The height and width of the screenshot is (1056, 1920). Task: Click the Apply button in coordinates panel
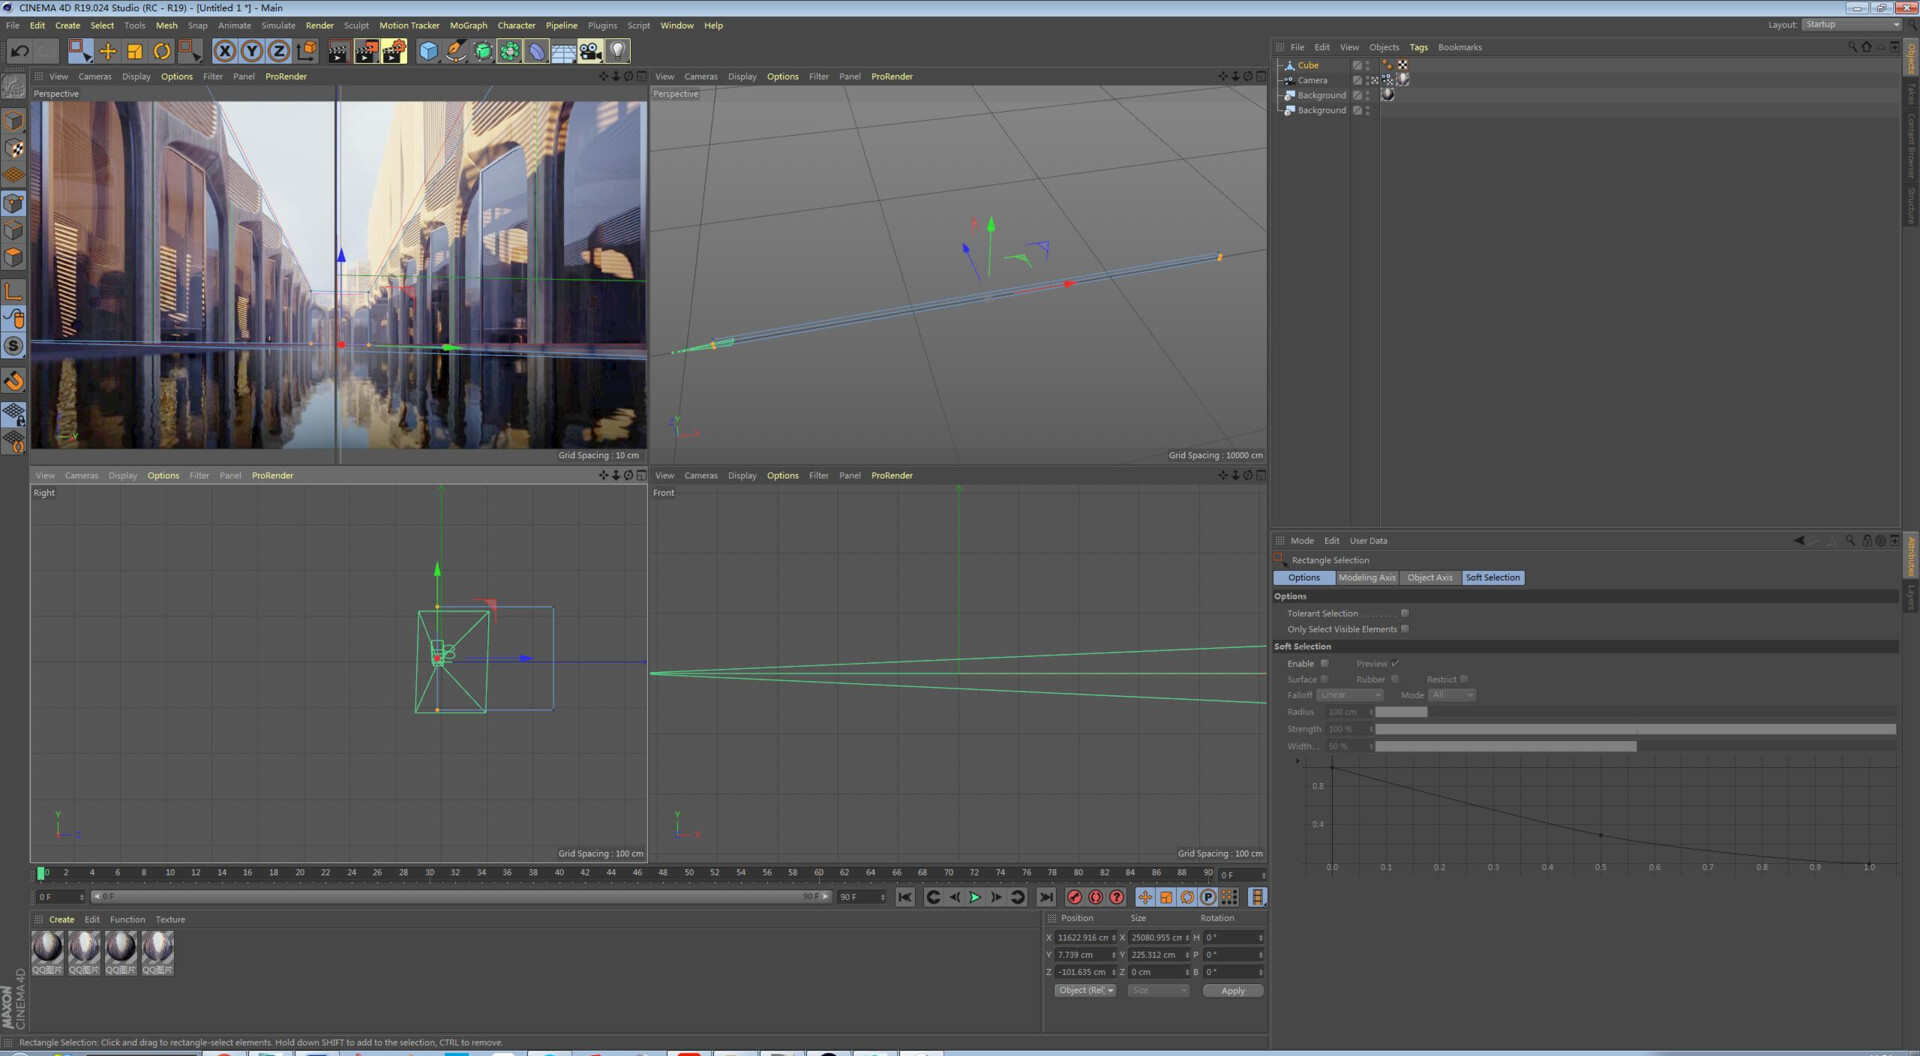coord(1232,991)
